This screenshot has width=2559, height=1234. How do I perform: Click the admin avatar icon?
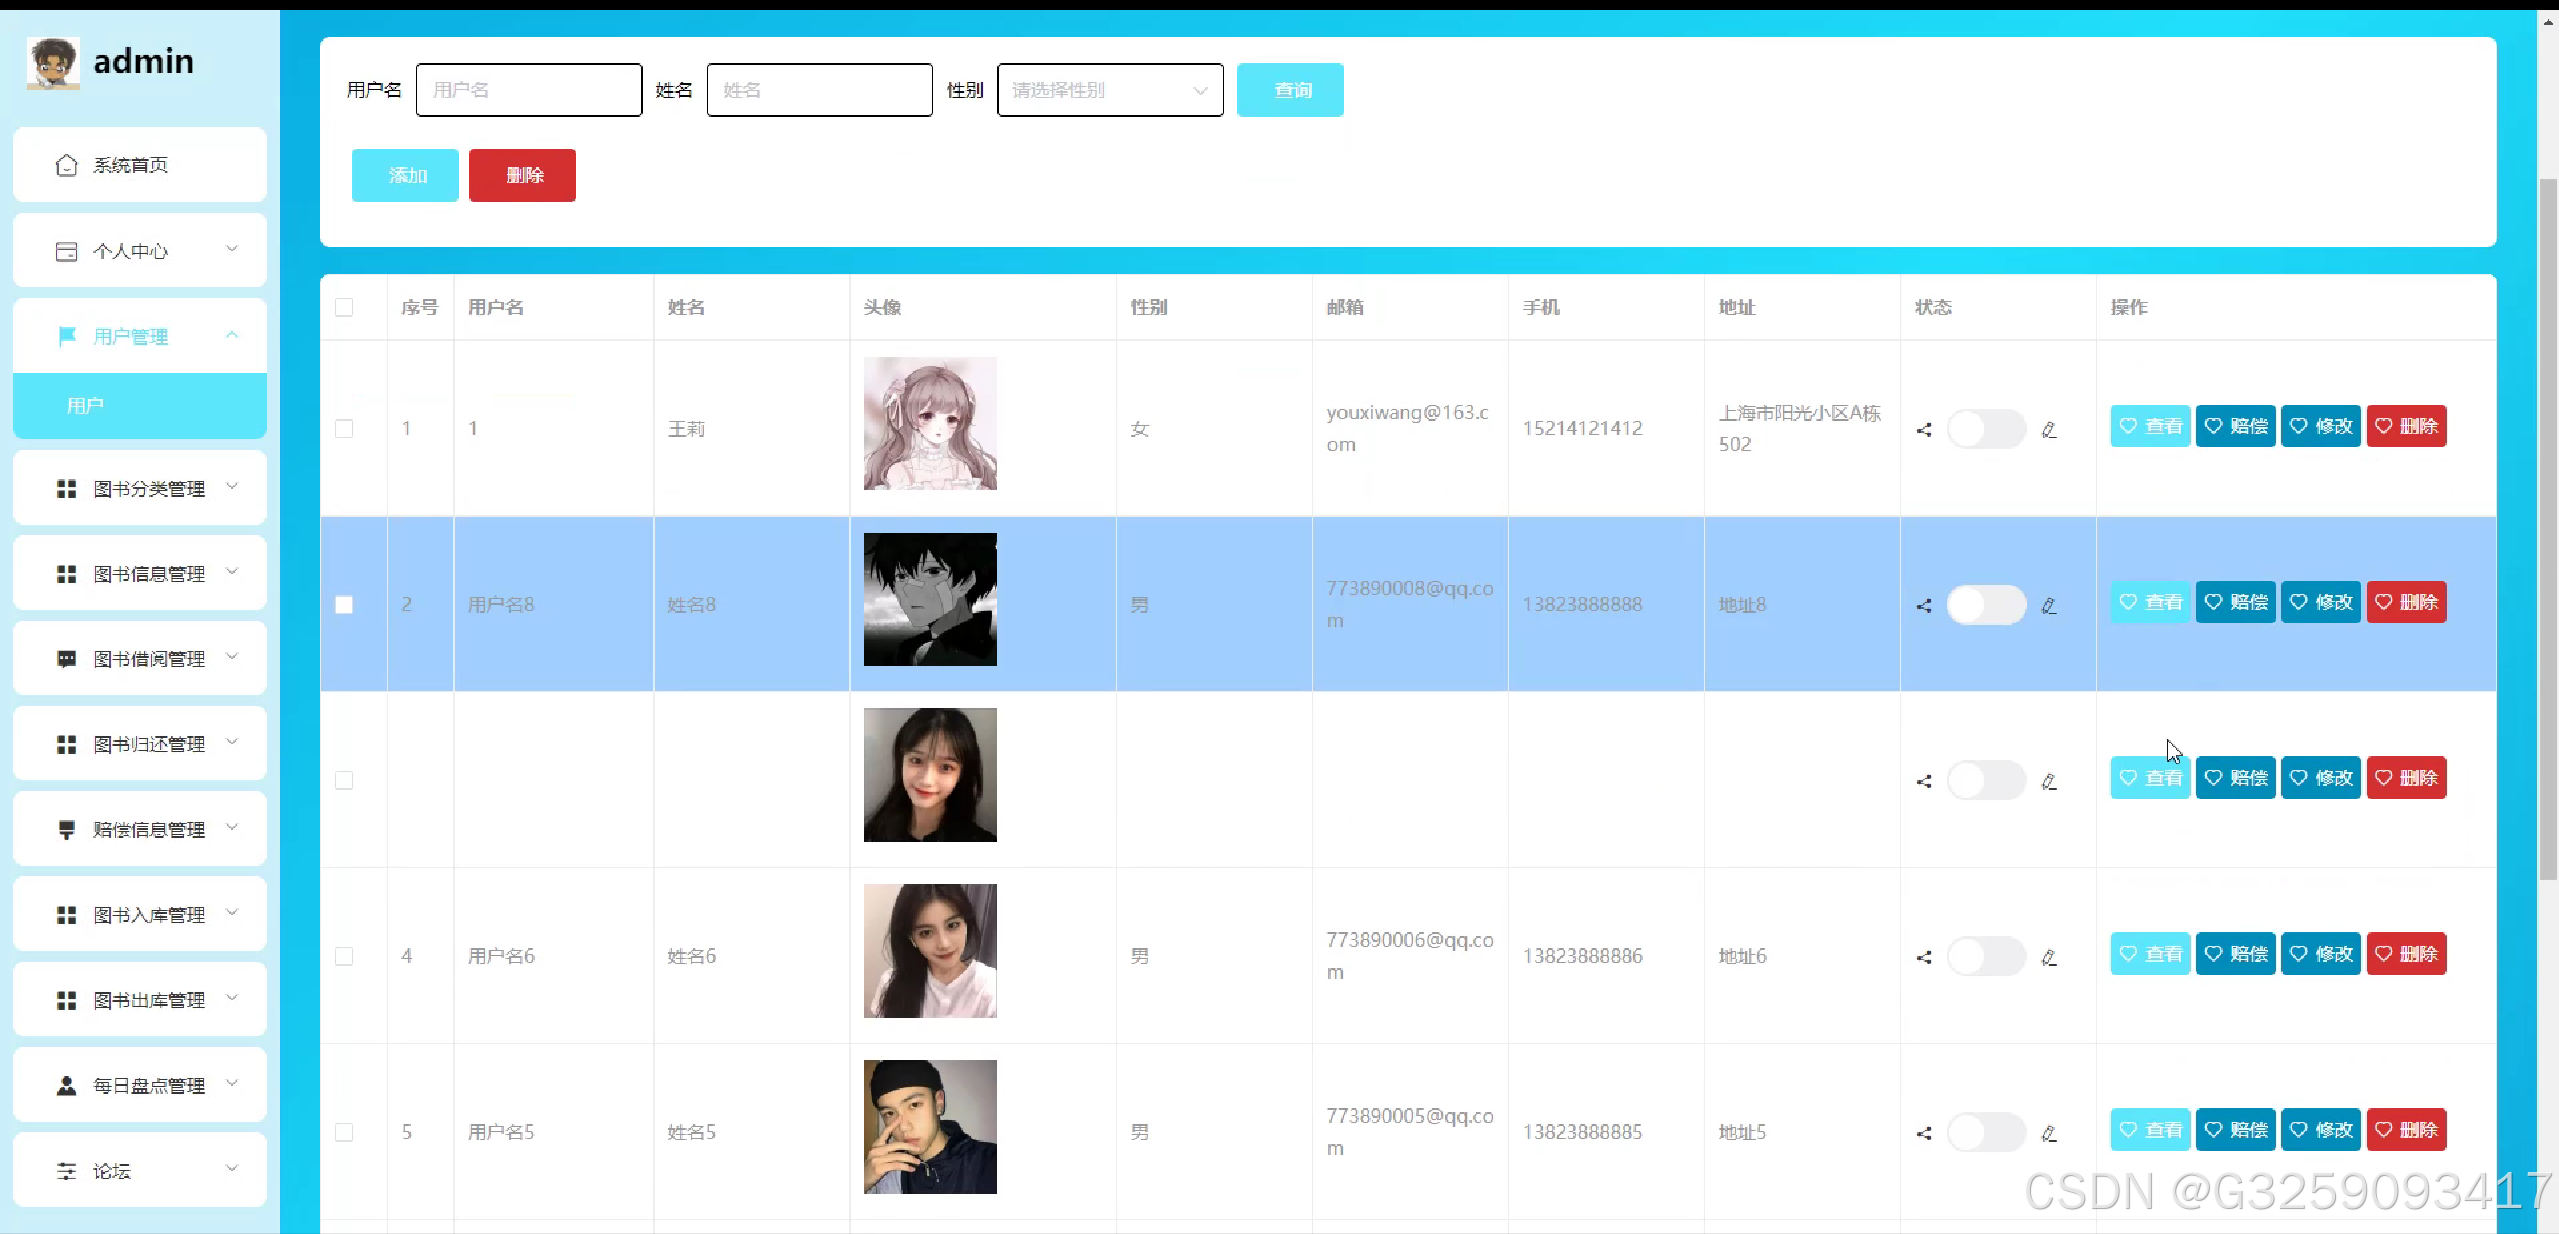pos(53,63)
